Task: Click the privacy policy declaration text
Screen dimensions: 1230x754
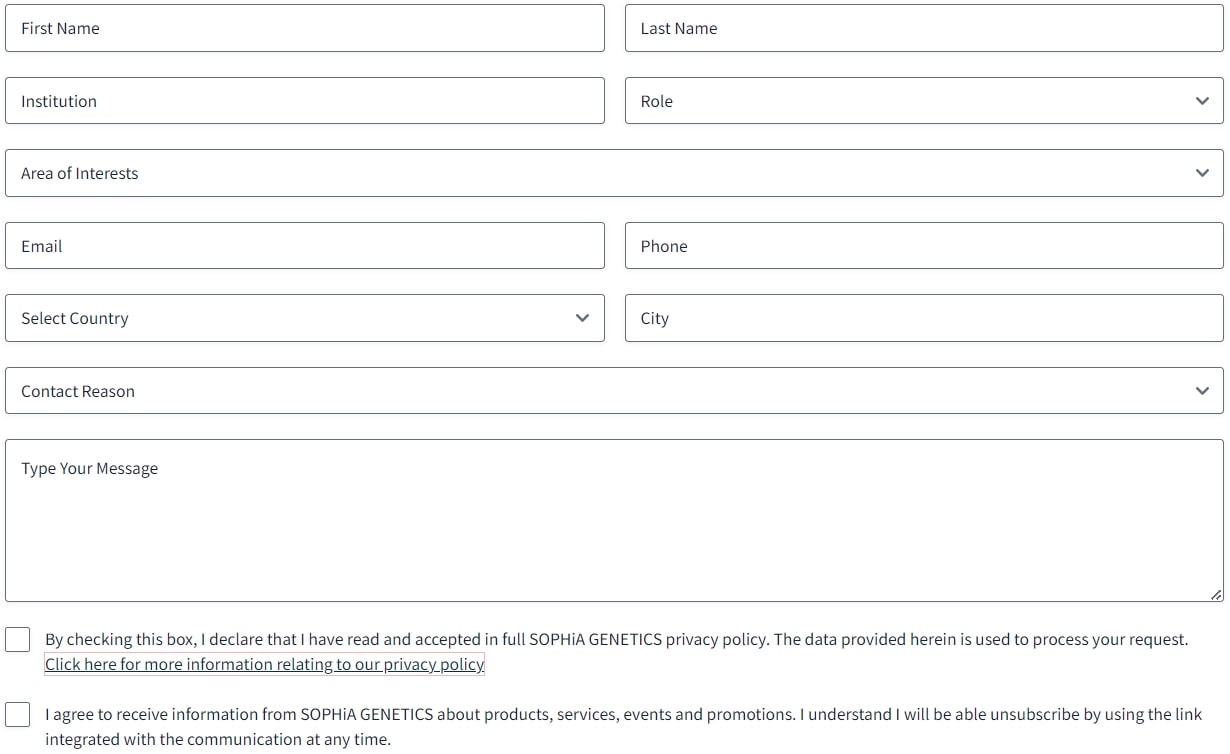Action: click(x=616, y=640)
